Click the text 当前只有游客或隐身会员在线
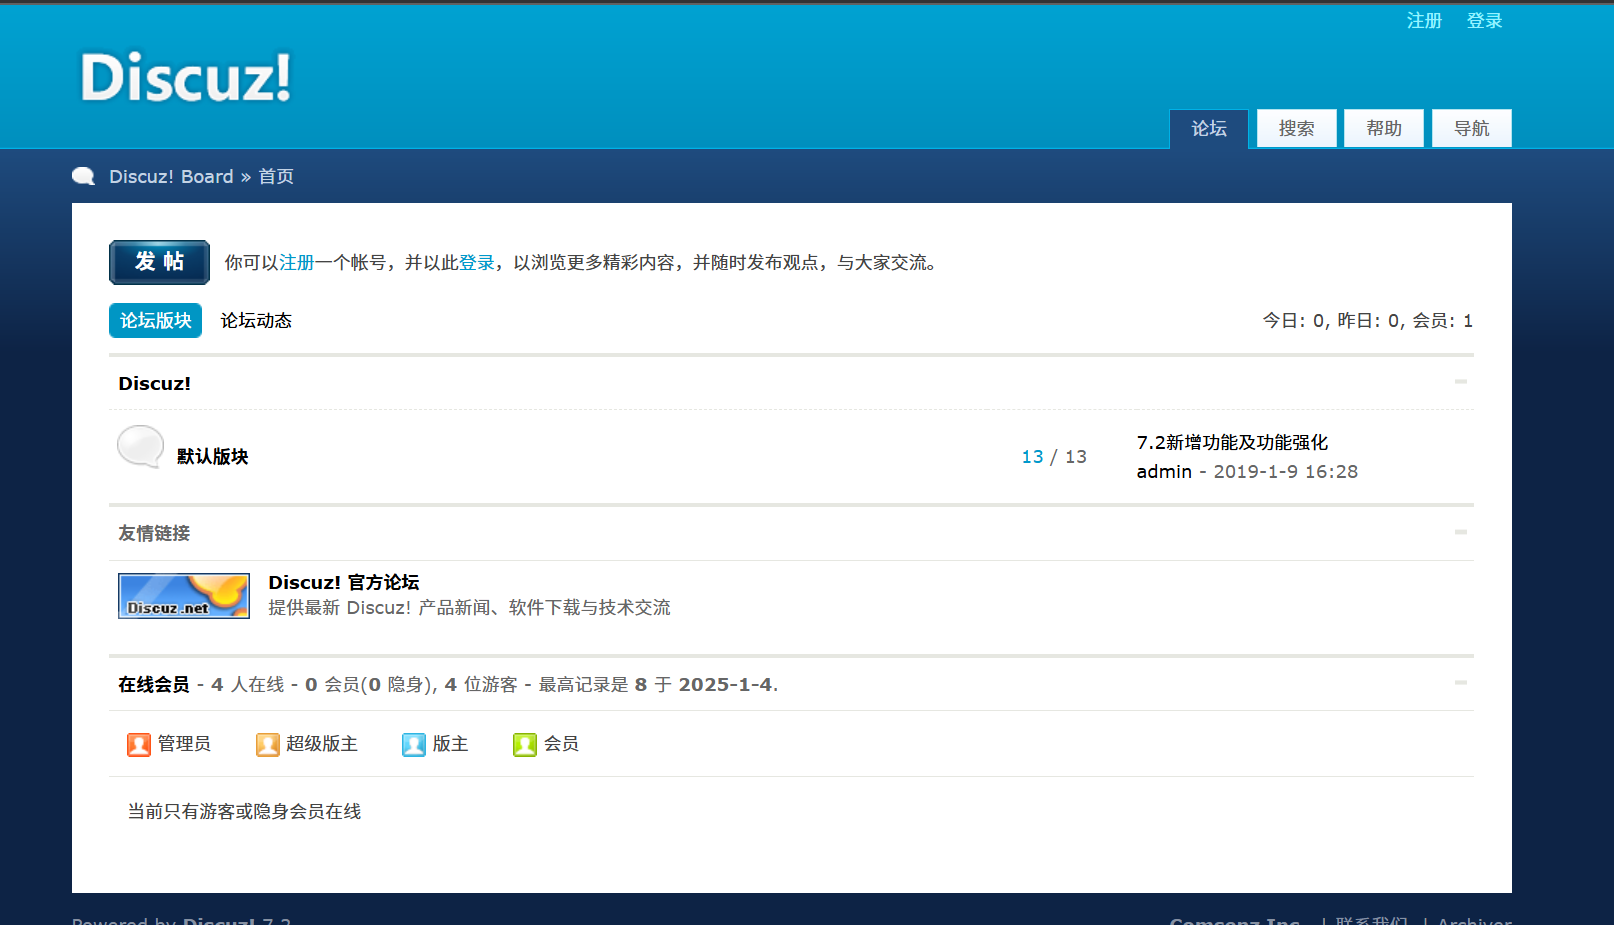Image resolution: width=1614 pixels, height=925 pixels. (x=244, y=812)
